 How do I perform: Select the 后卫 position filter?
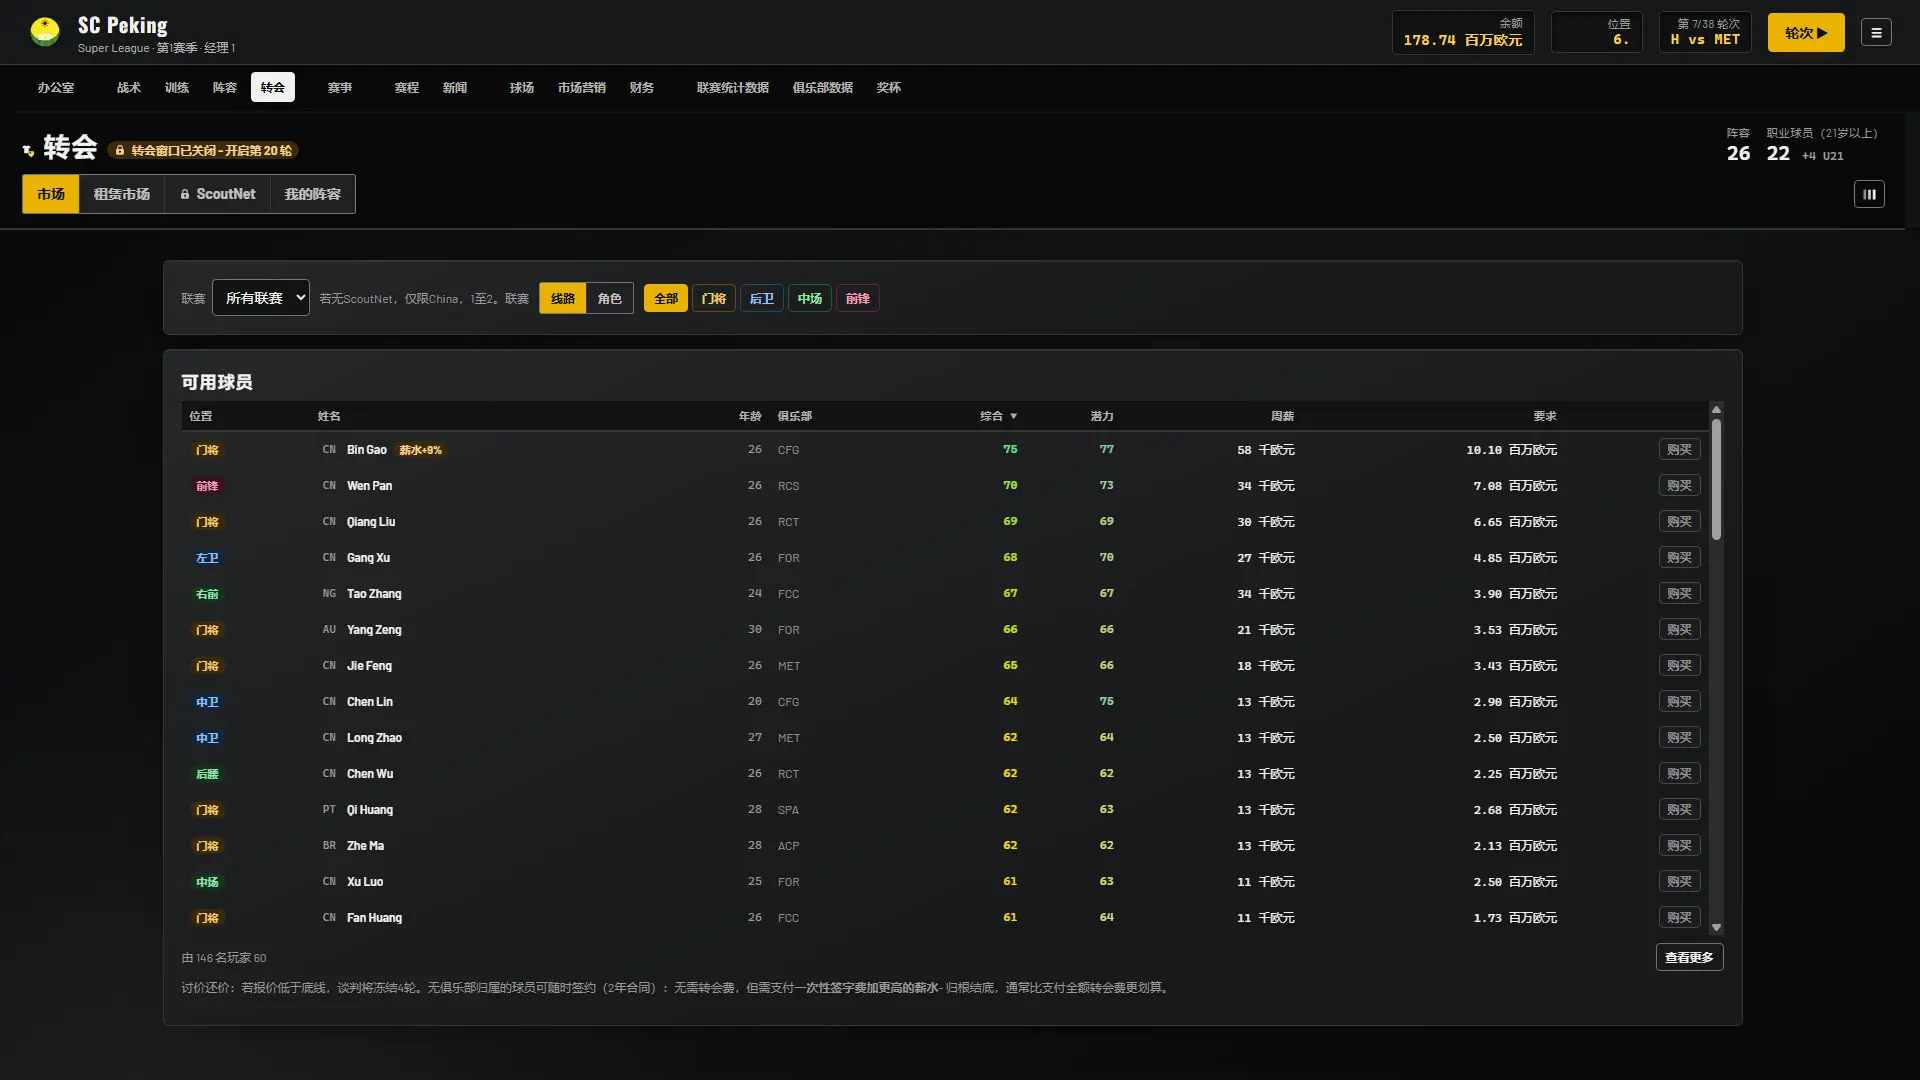[x=762, y=298]
